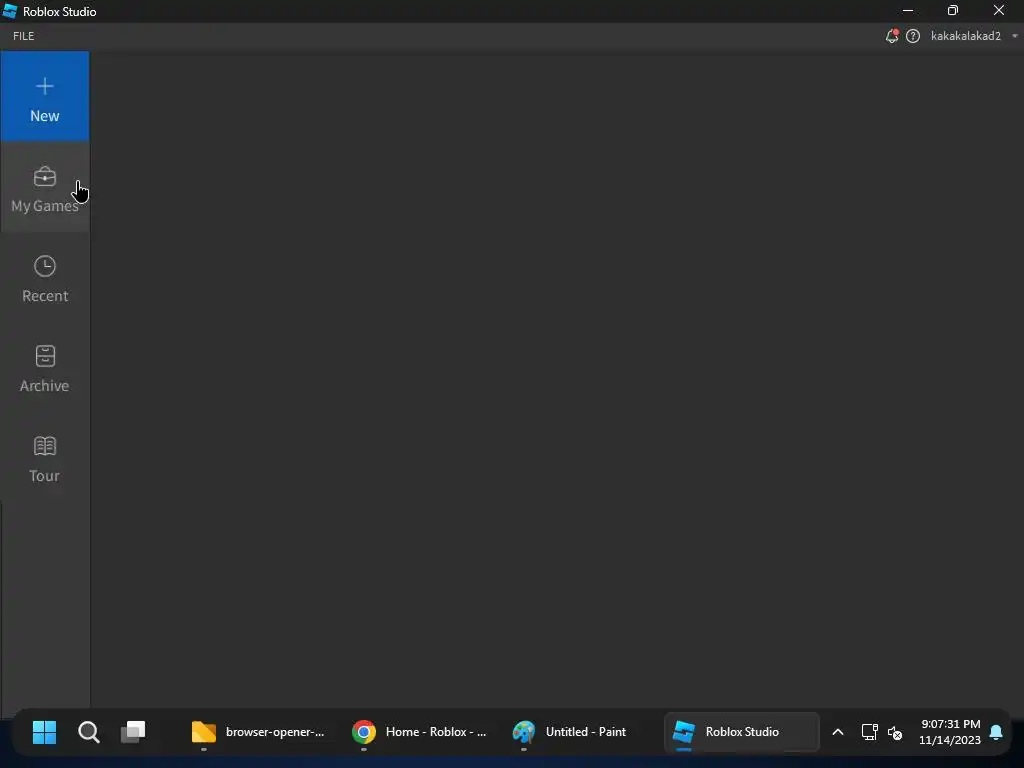Close the Roblox Studio window
Viewport: 1024px width, 768px height.
pos(999,10)
